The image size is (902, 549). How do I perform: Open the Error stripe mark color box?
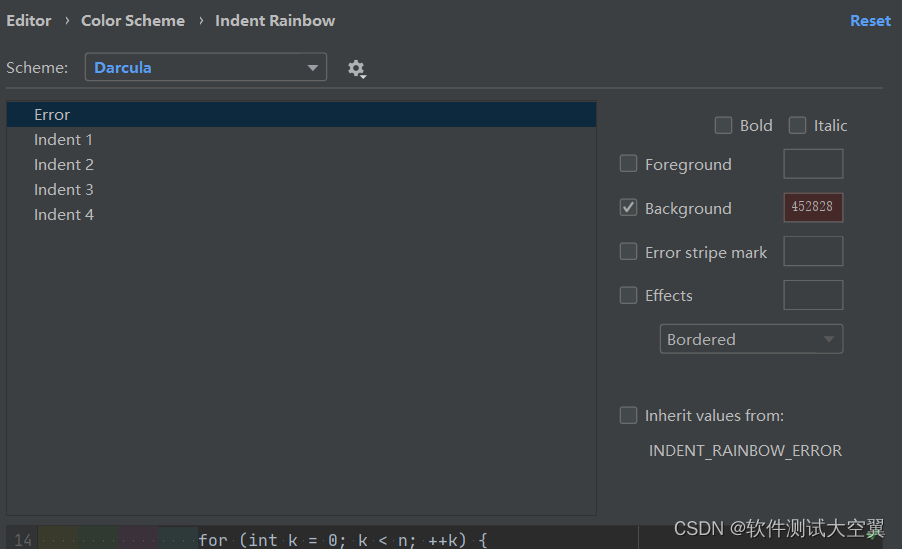pos(813,252)
